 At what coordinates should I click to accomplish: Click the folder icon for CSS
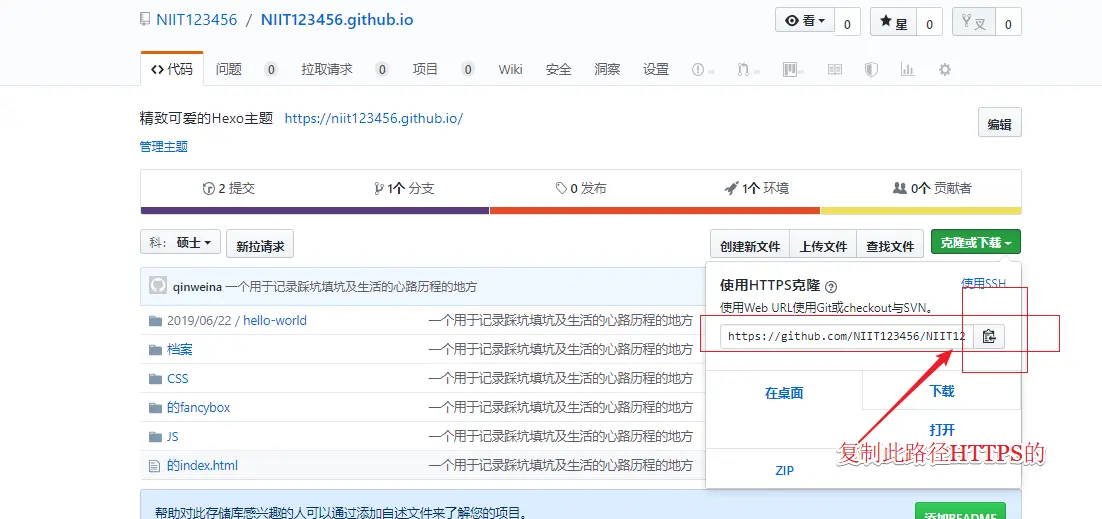coord(155,378)
